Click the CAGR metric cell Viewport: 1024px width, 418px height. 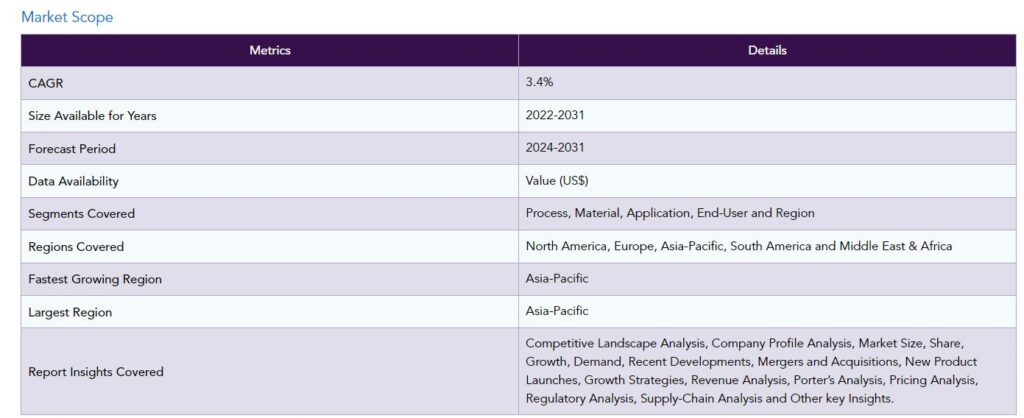click(x=46, y=83)
